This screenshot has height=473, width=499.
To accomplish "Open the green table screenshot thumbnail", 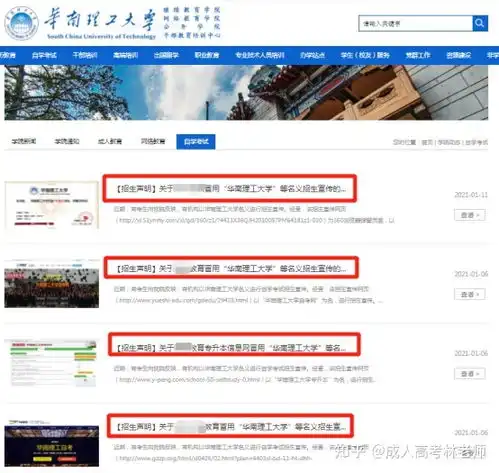I will coord(52,363).
